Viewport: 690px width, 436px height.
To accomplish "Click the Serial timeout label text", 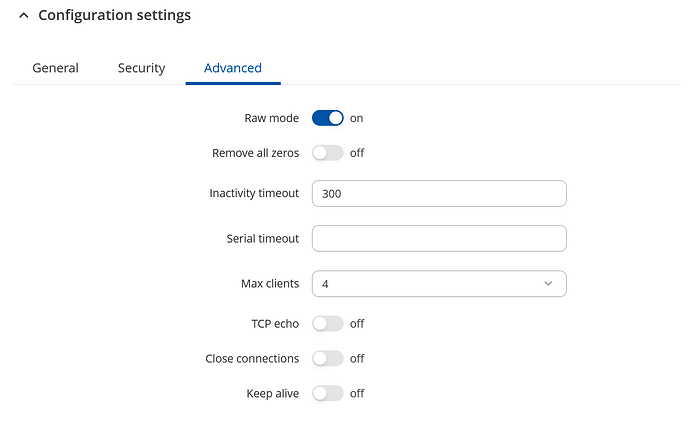I will (262, 238).
